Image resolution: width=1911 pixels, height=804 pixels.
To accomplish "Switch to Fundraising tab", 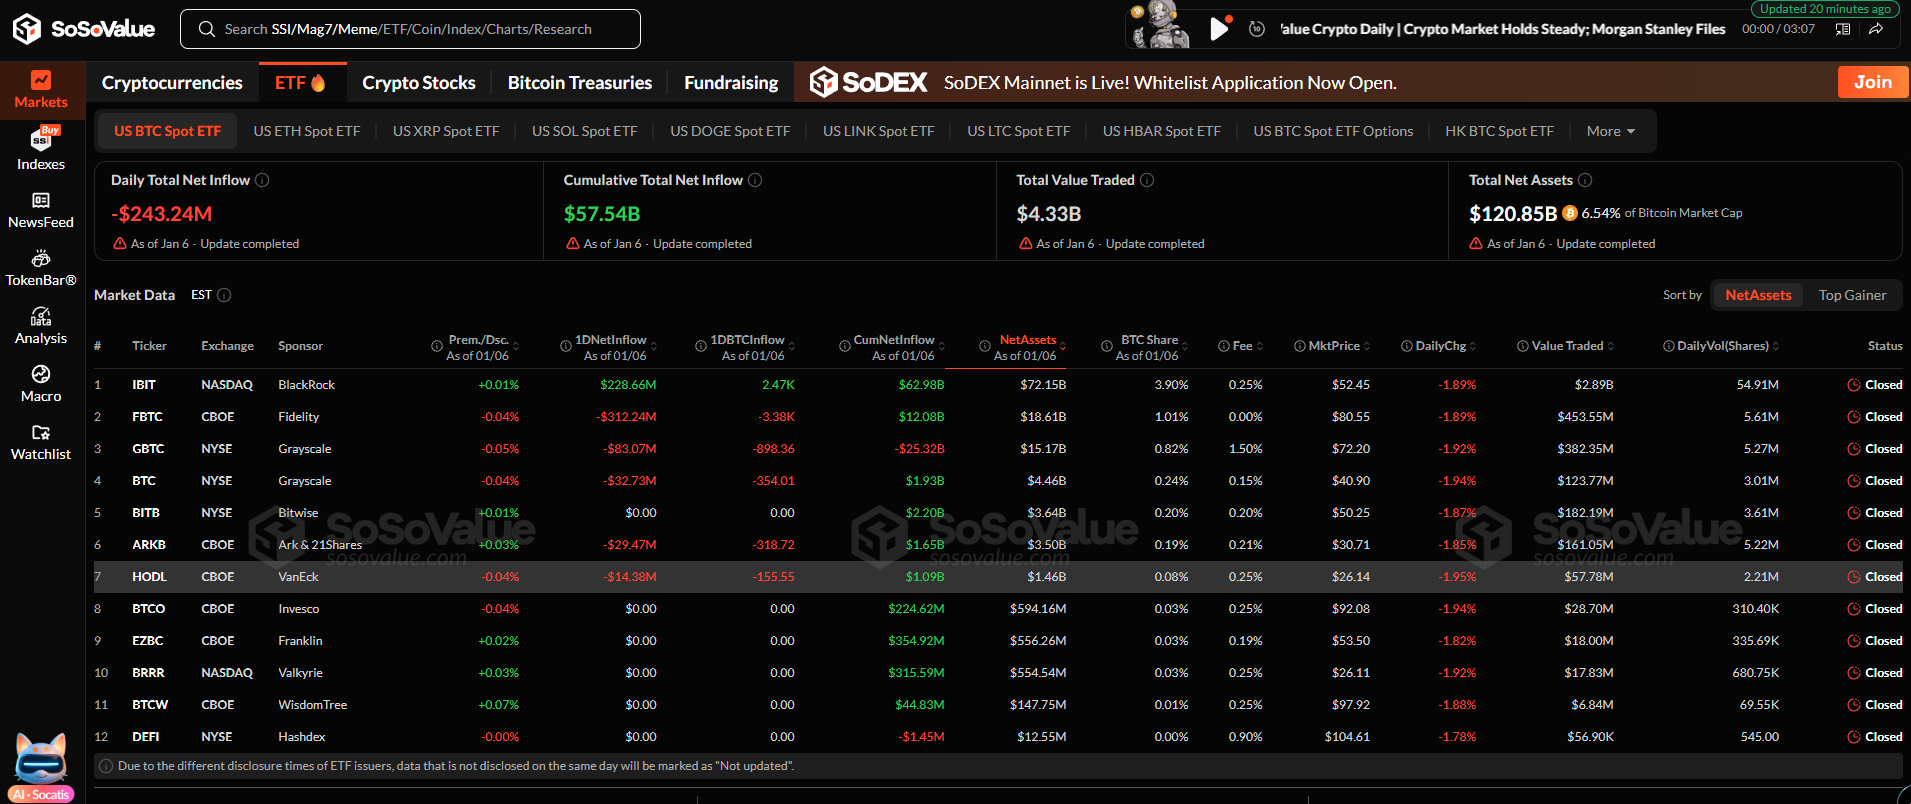I will click(x=731, y=83).
